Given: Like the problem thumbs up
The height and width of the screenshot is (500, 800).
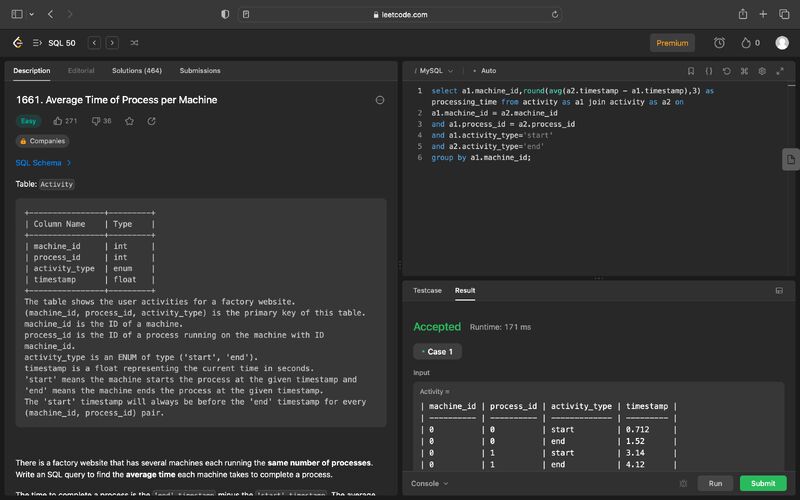Looking at the screenshot, I should [x=58, y=121].
